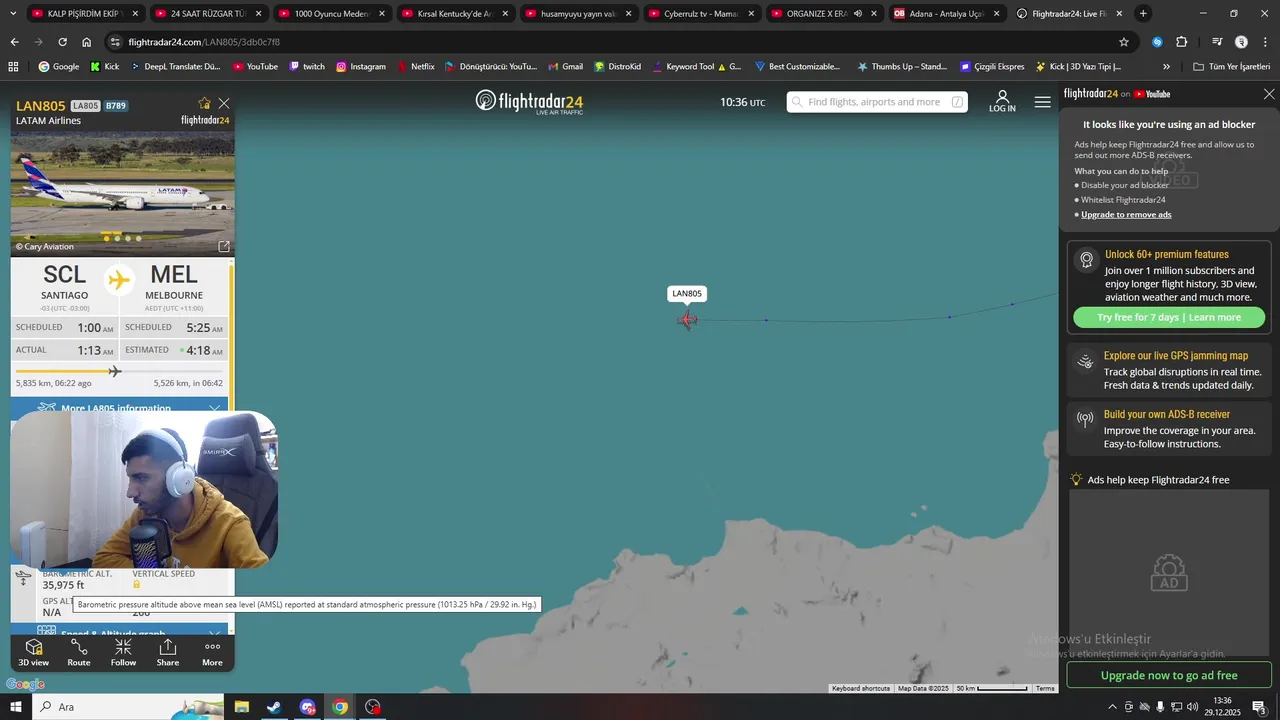The image size is (1280, 720).
Task: Open the 3D view of flight LAN805
Action: 33,652
